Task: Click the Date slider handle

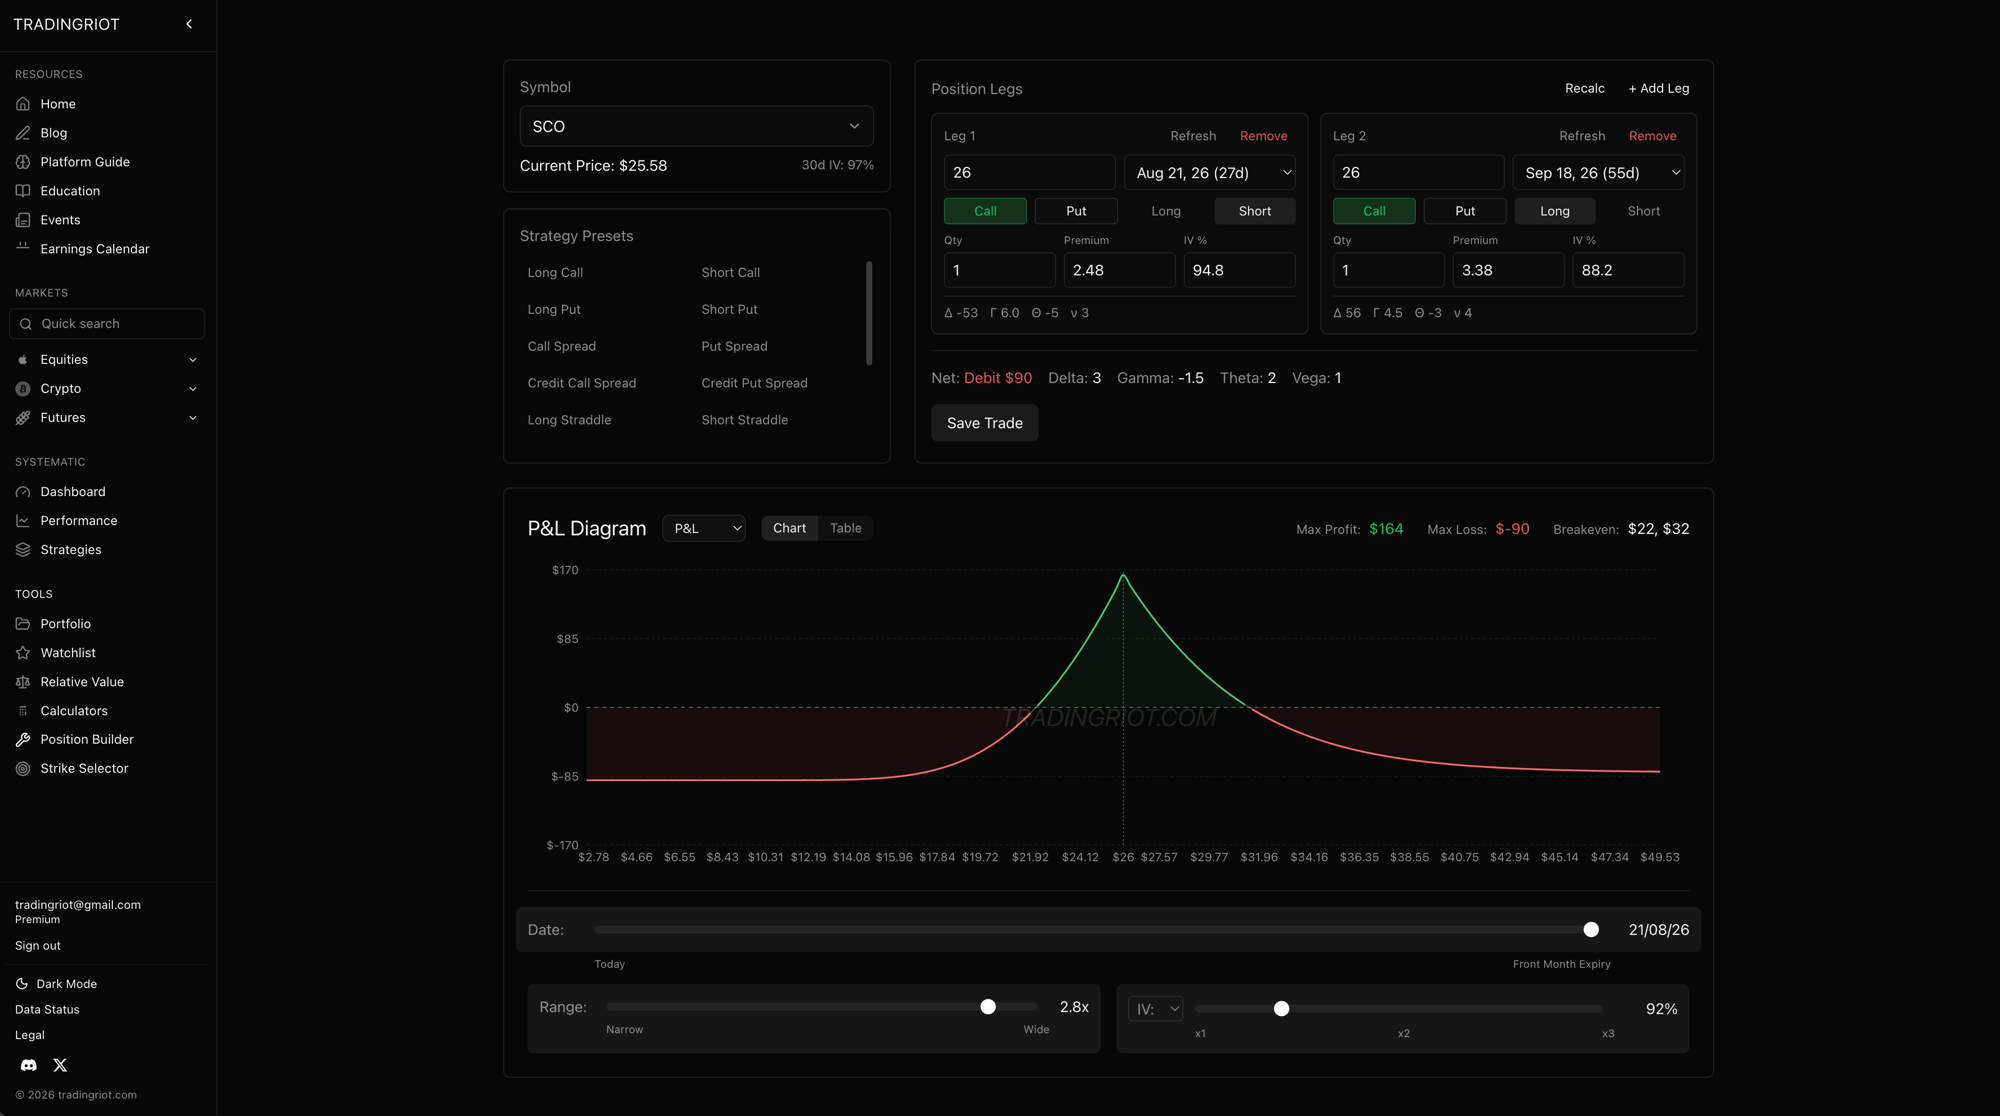Action: [1591, 930]
